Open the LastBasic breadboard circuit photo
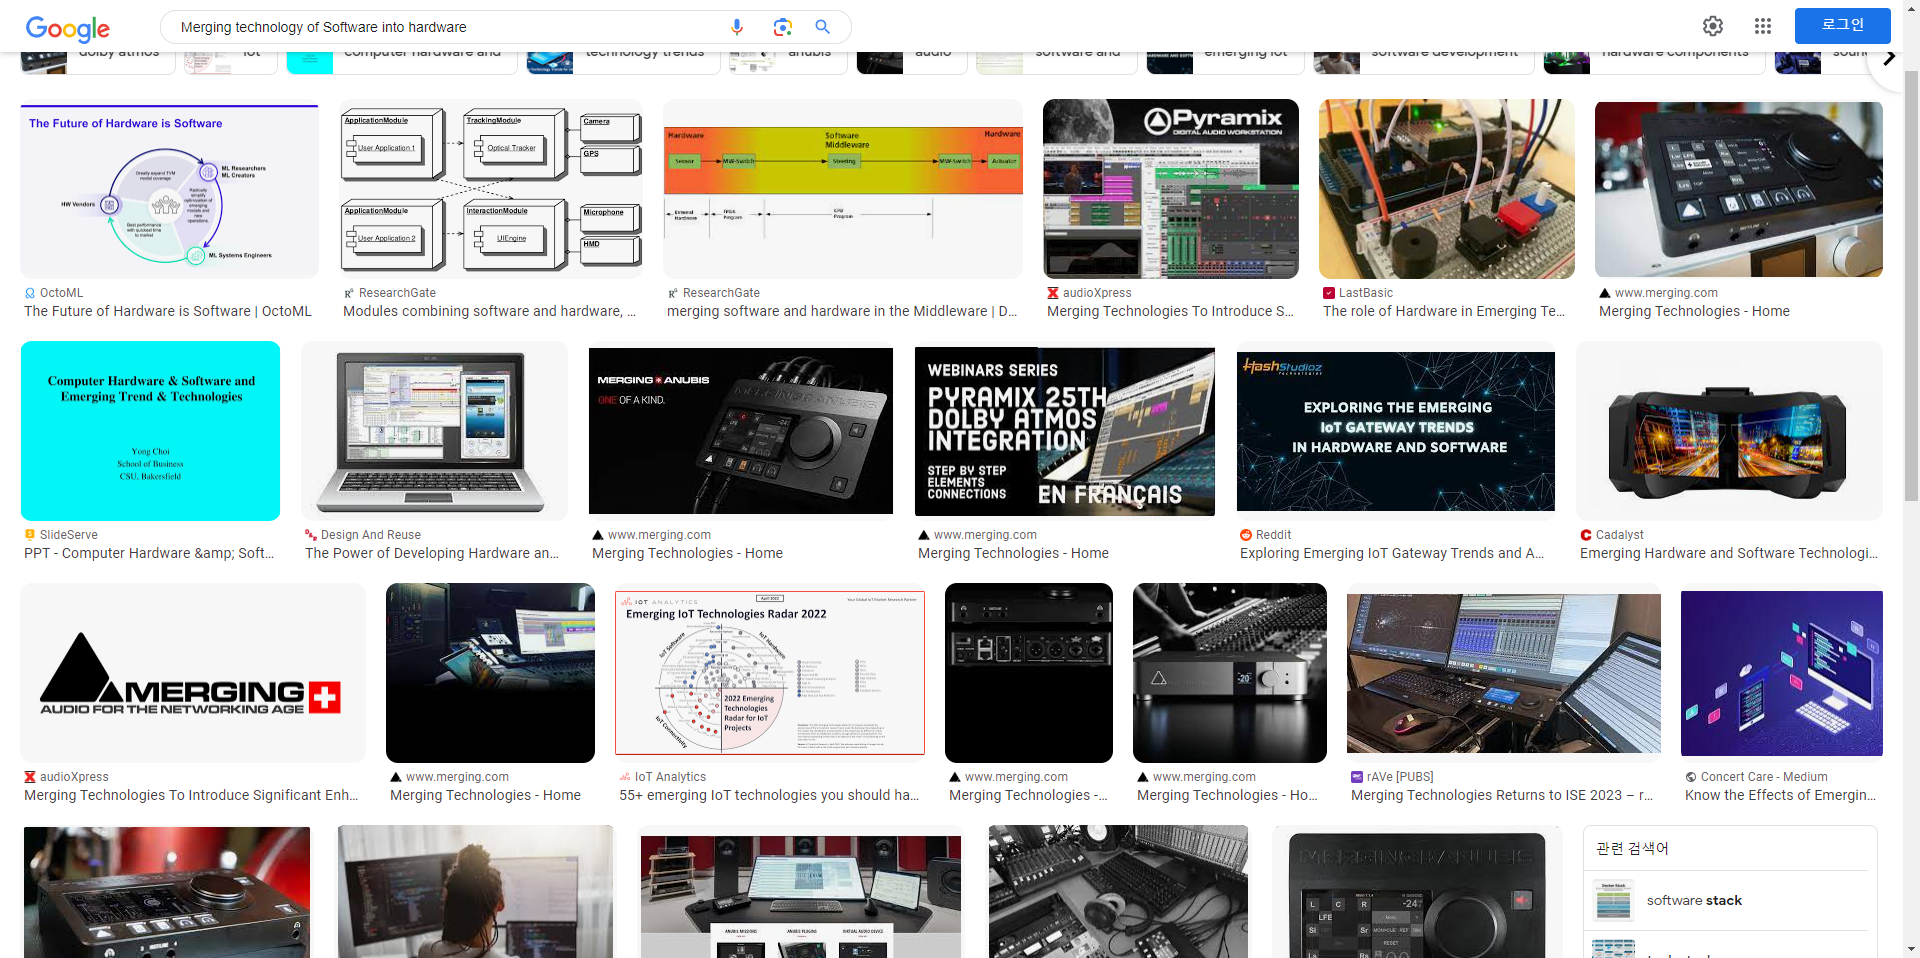Image resolution: width=1920 pixels, height=958 pixels. point(1447,188)
